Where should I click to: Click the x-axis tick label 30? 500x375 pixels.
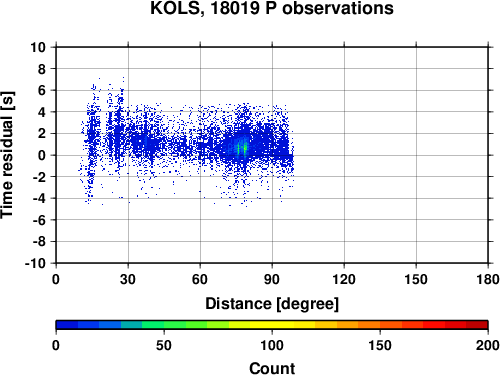point(128,279)
